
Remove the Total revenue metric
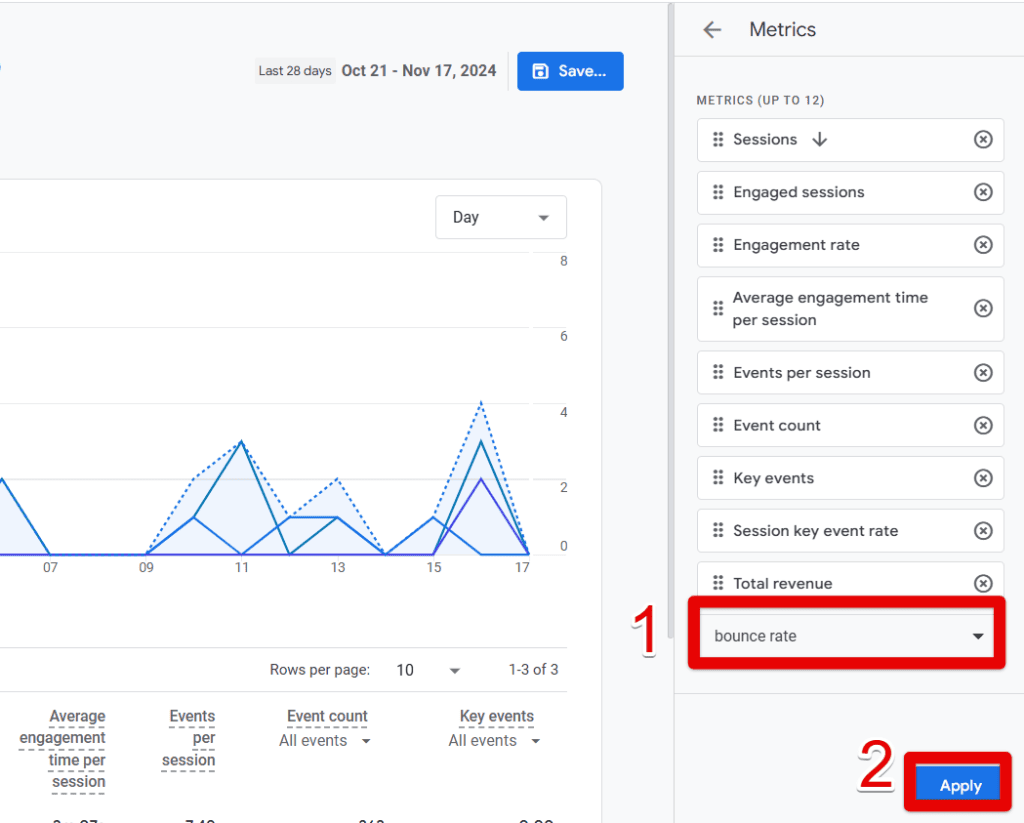[983, 583]
